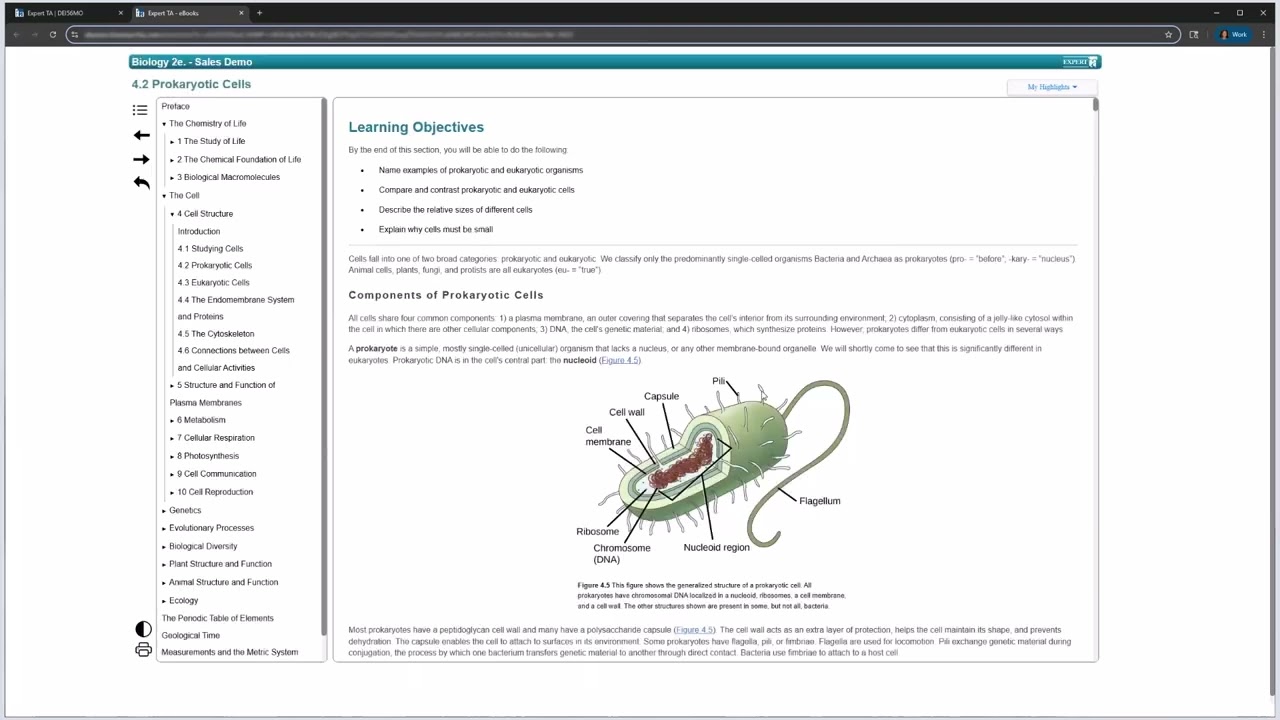Screen dimensions: 1280x720
Task: Click browser forward button
Action: [34, 34]
